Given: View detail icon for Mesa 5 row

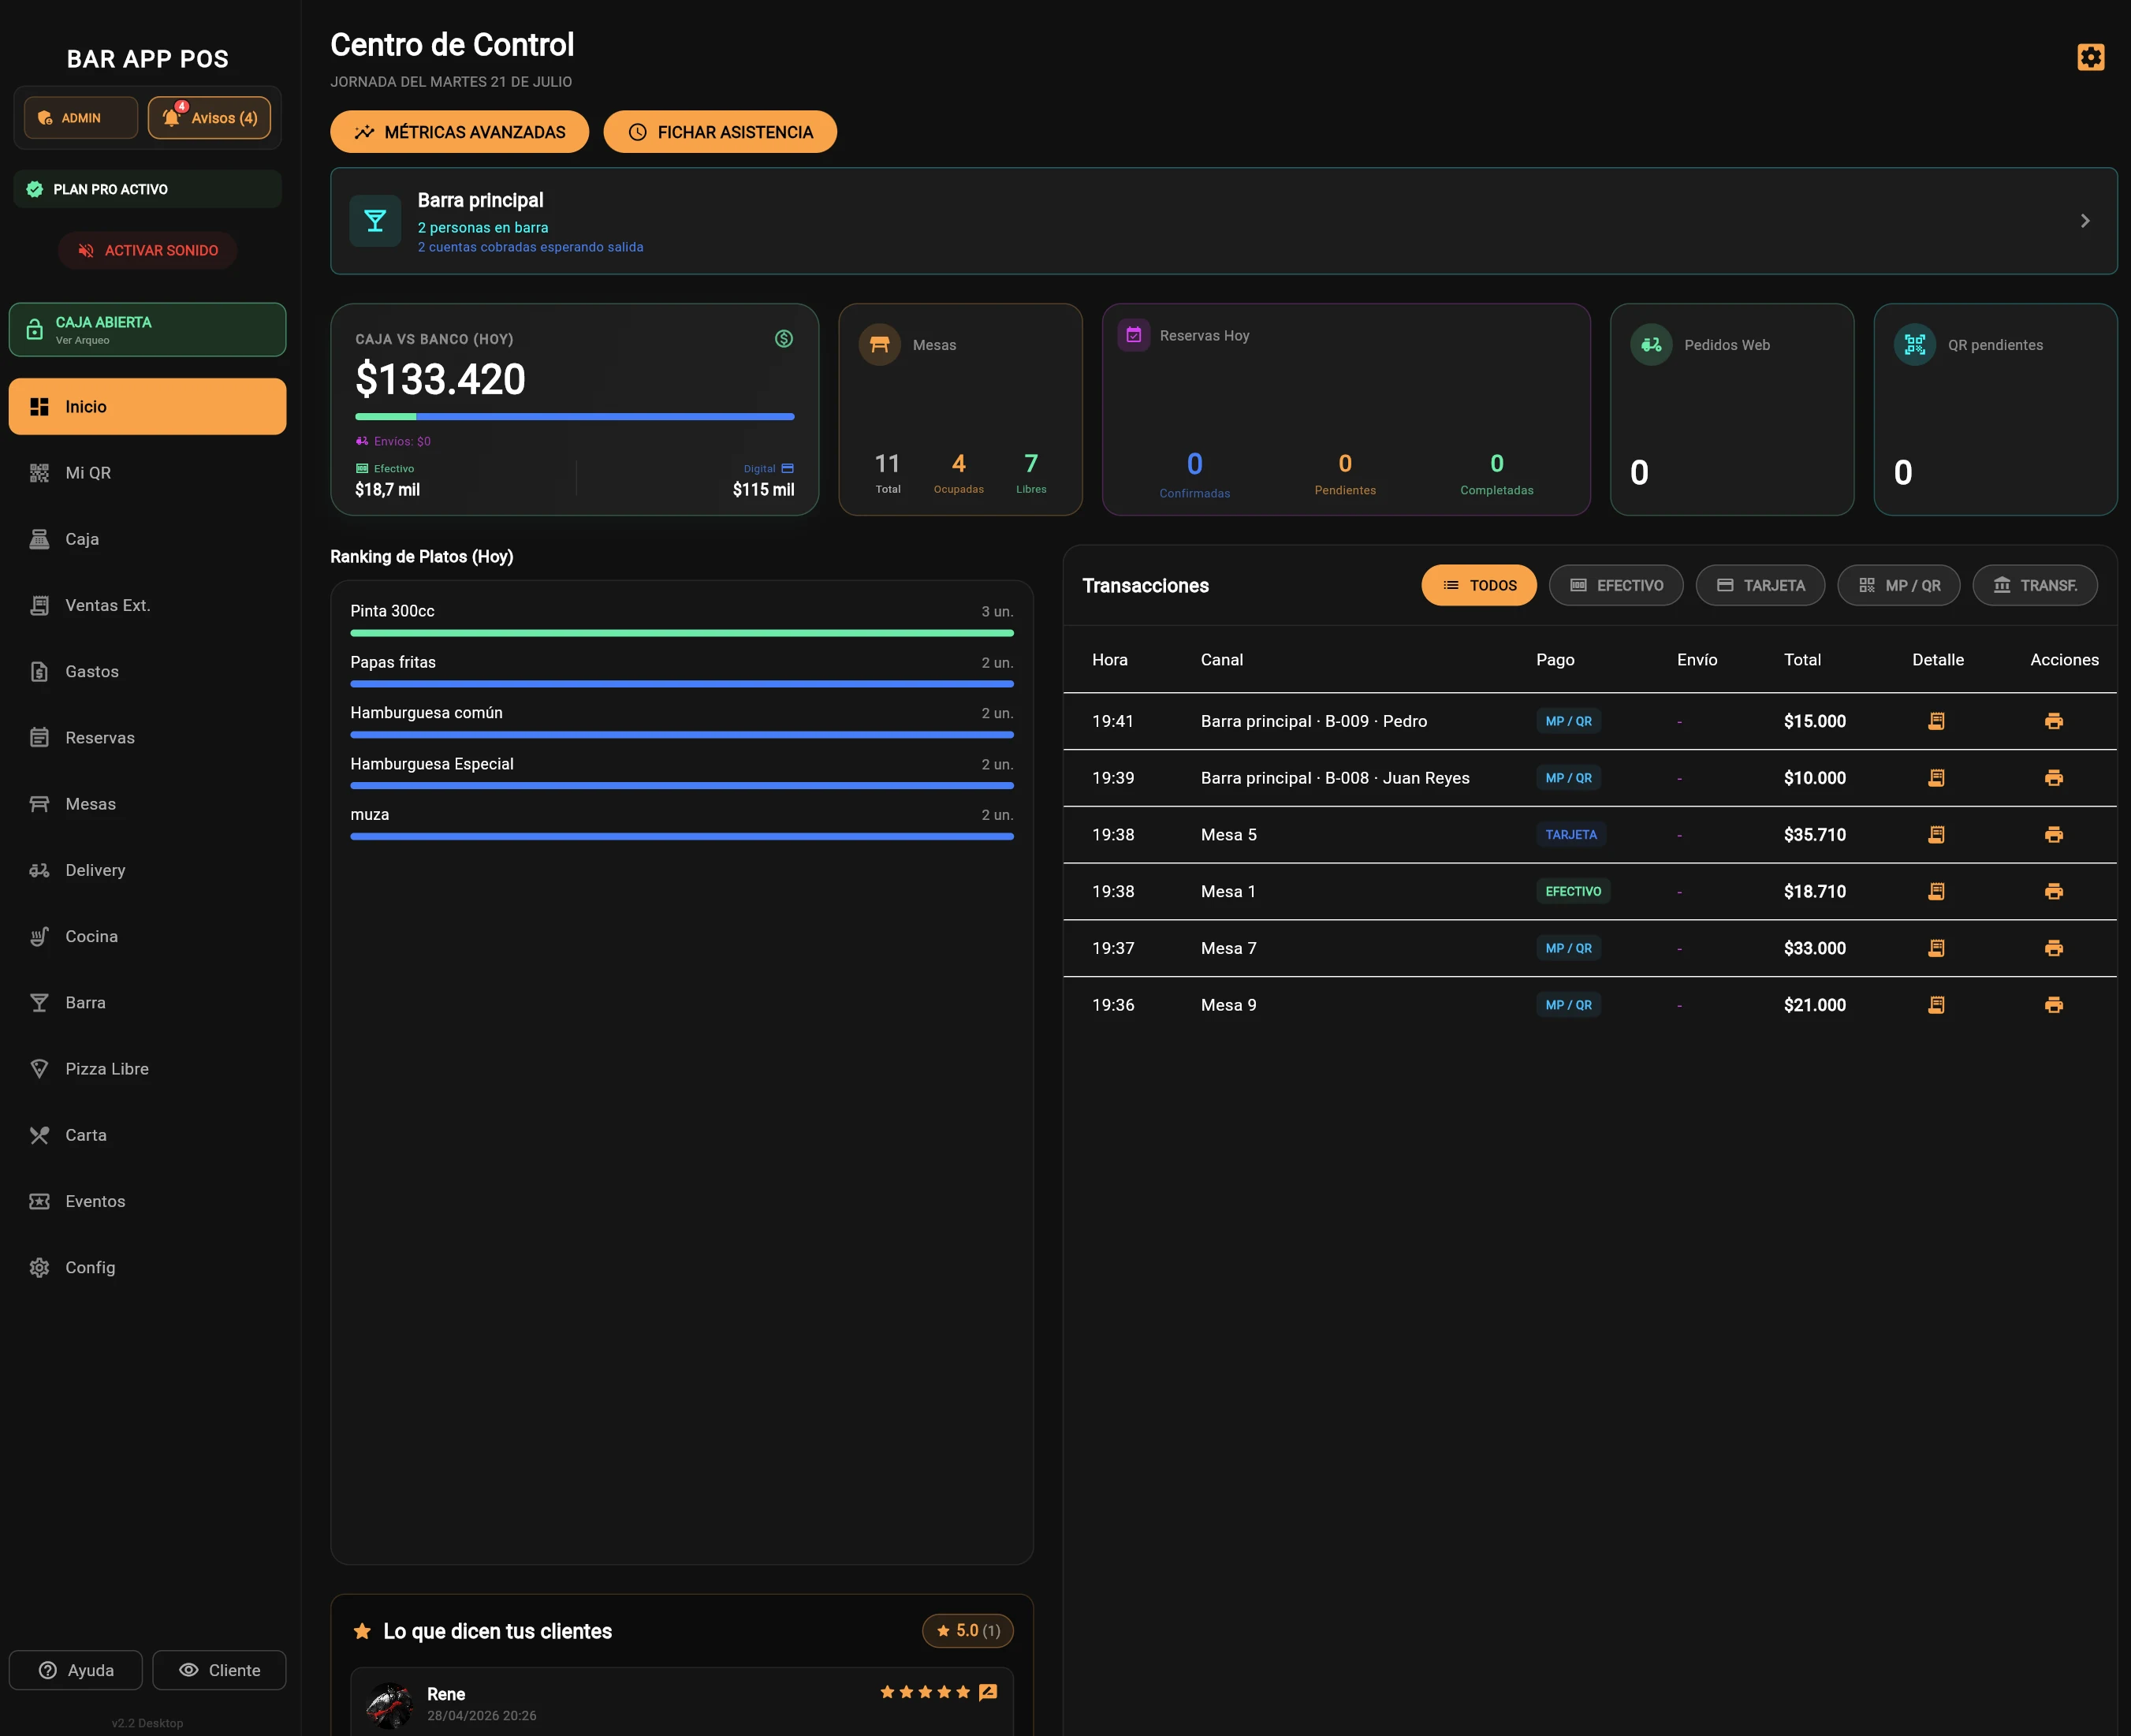Looking at the screenshot, I should (1936, 835).
